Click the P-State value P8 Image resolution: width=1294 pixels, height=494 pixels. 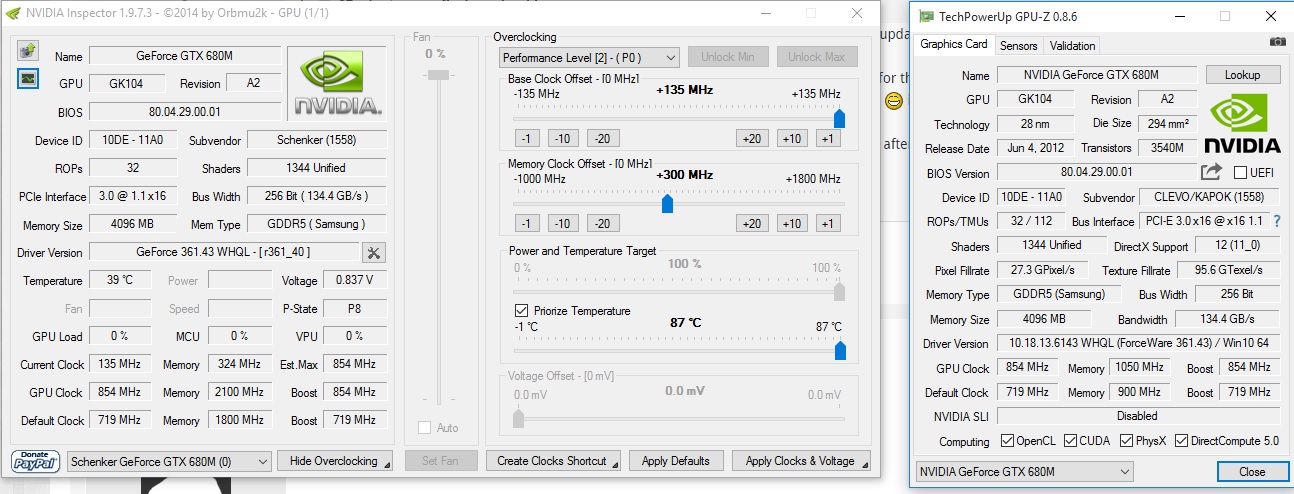(x=355, y=309)
